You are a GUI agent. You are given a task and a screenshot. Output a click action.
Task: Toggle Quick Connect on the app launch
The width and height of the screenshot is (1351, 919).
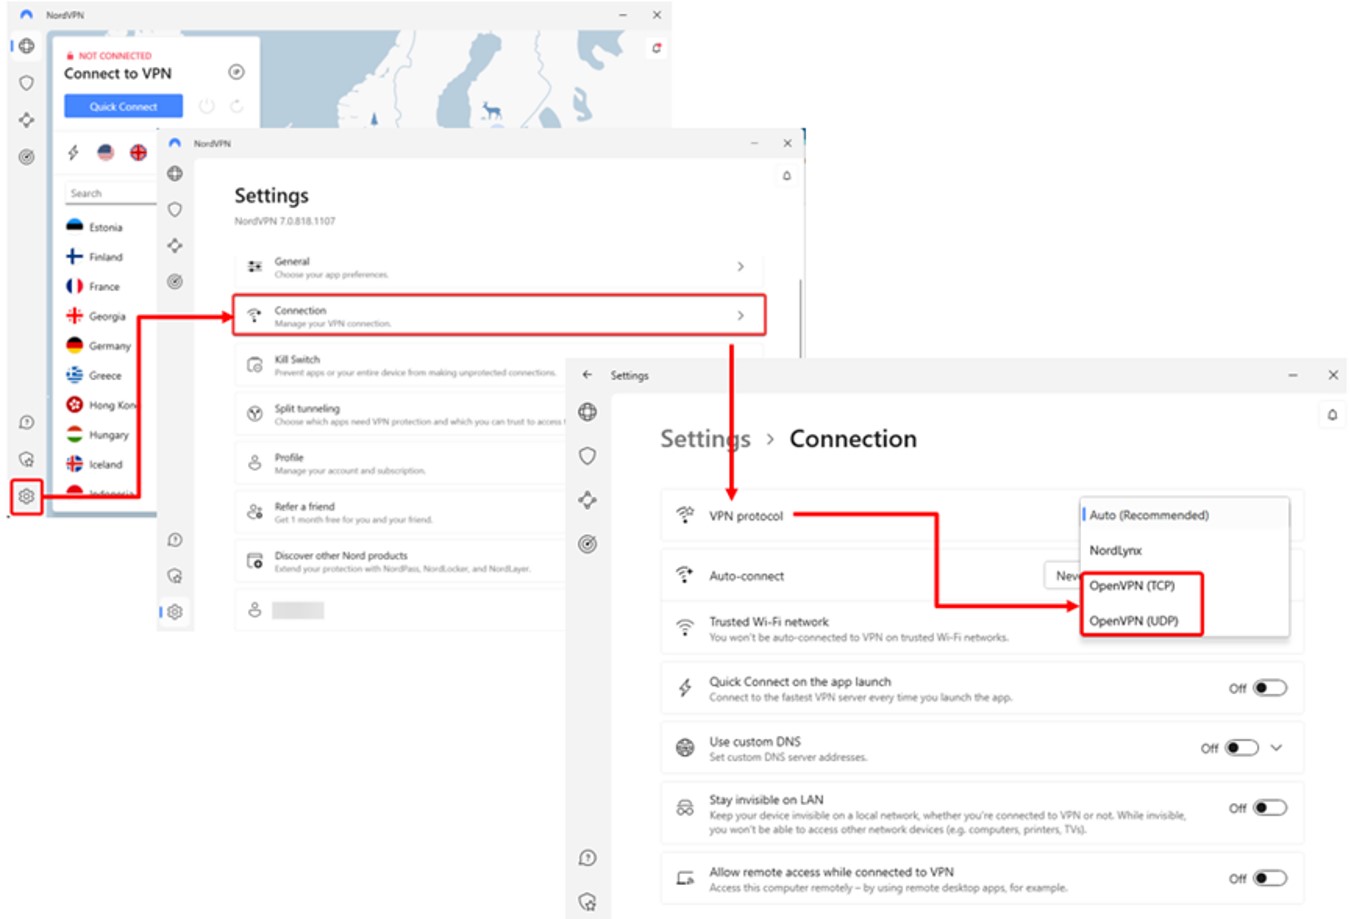pos(1268,686)
